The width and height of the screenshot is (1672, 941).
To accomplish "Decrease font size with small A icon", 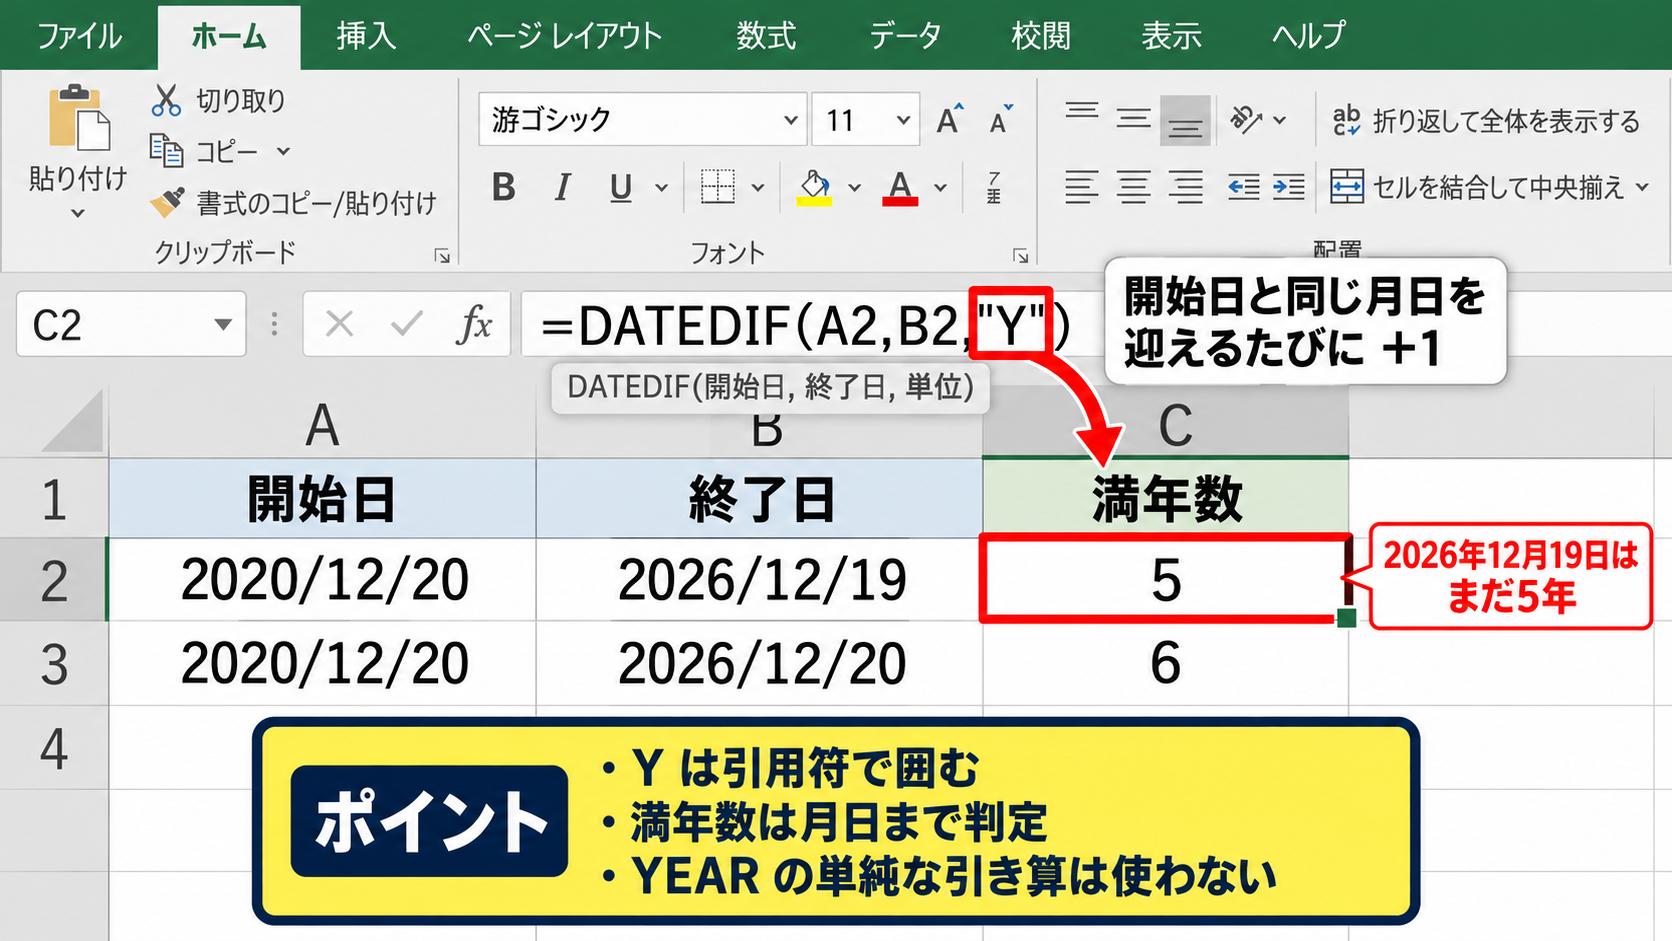I will click(1001, 119).
